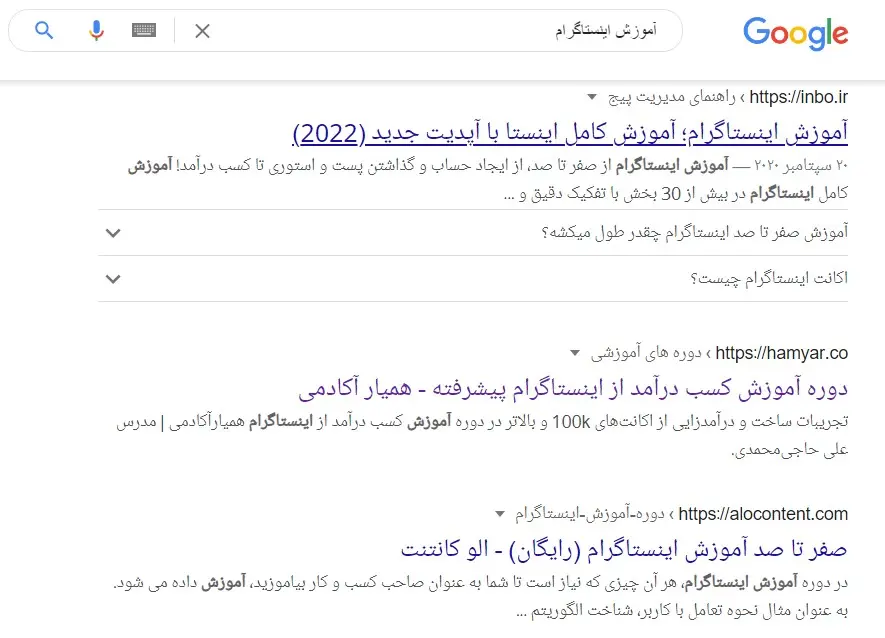
Task: Open the options arrow beside the inbo.ir result
Action: click(592, 98)
